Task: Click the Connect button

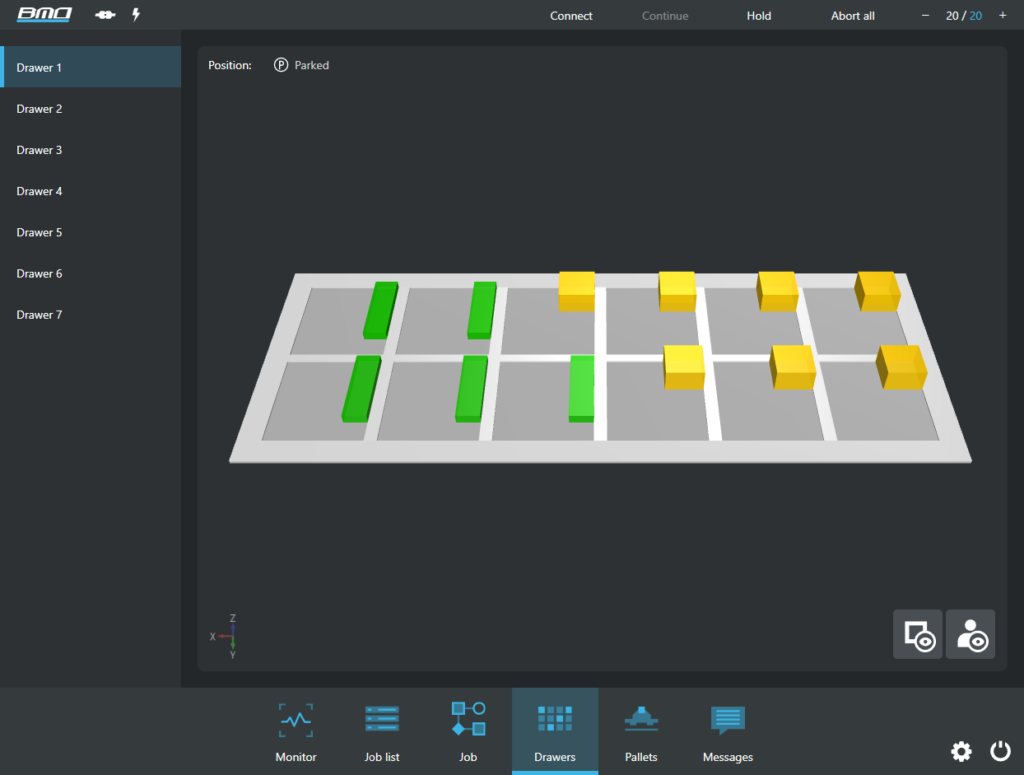Action: pos(571,16)
